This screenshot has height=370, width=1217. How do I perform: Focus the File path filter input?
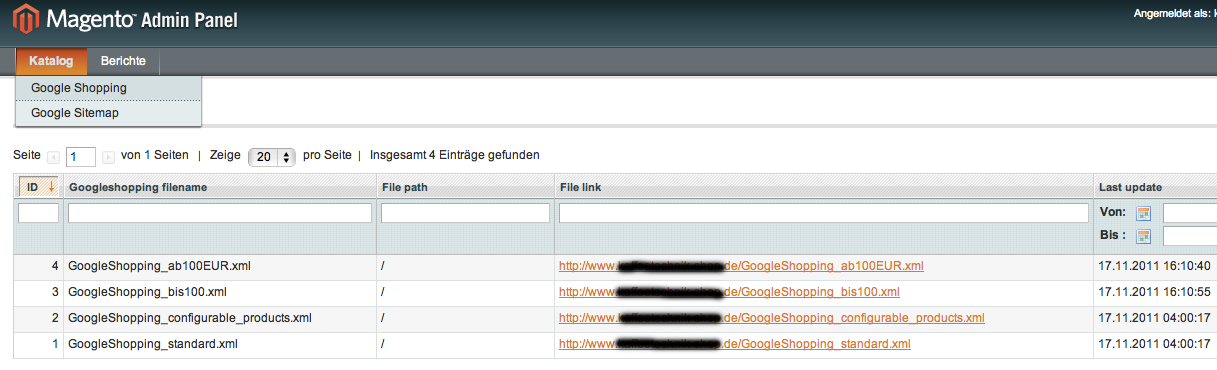tap(465, 213)
